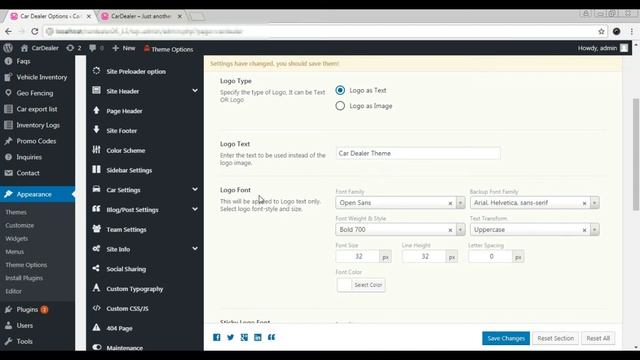Click the Site Info gears icon
The height and width of the screenshot is (360, 640).
[x=96, y=248]
